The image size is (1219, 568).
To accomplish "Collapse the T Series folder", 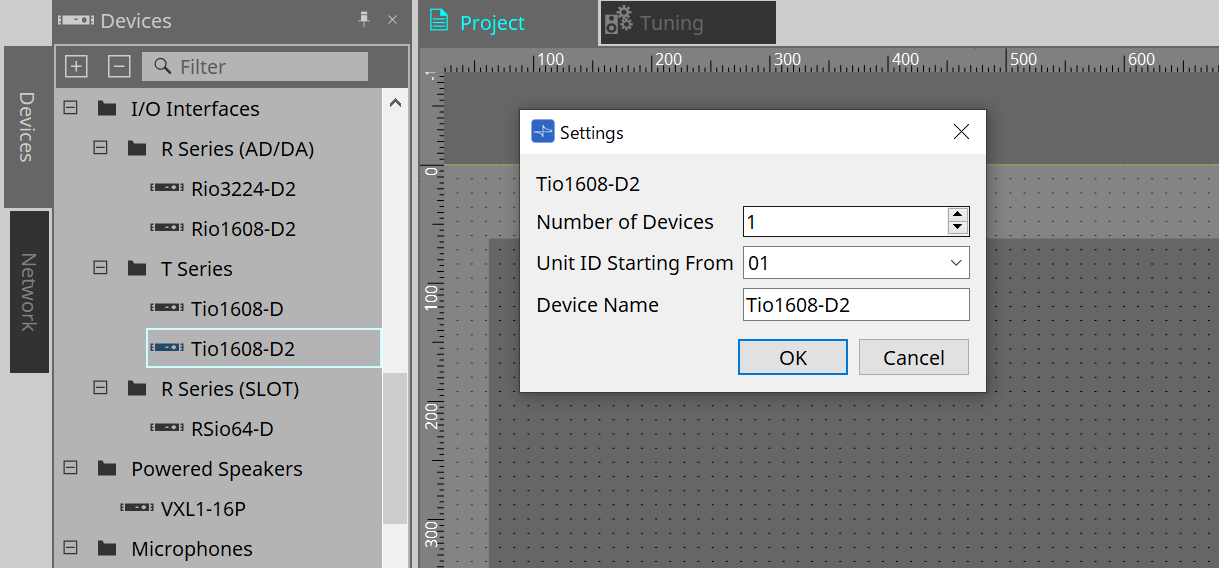I will [x=100, y=268].
